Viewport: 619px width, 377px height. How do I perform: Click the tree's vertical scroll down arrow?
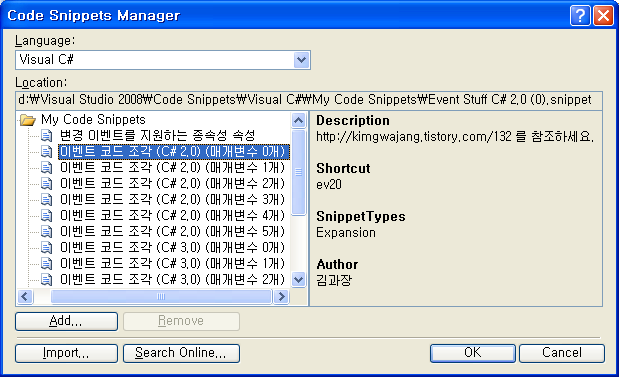298,280
